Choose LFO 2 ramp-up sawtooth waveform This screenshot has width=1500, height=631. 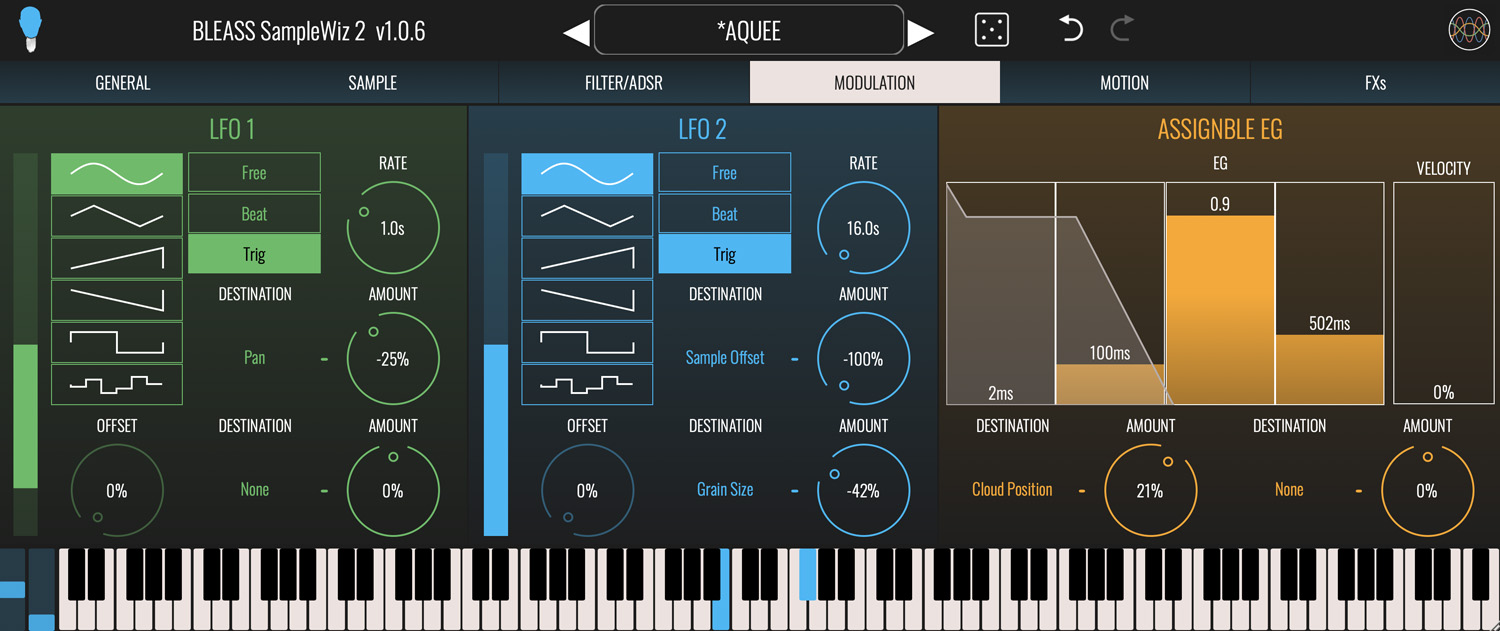click(587, 258)
